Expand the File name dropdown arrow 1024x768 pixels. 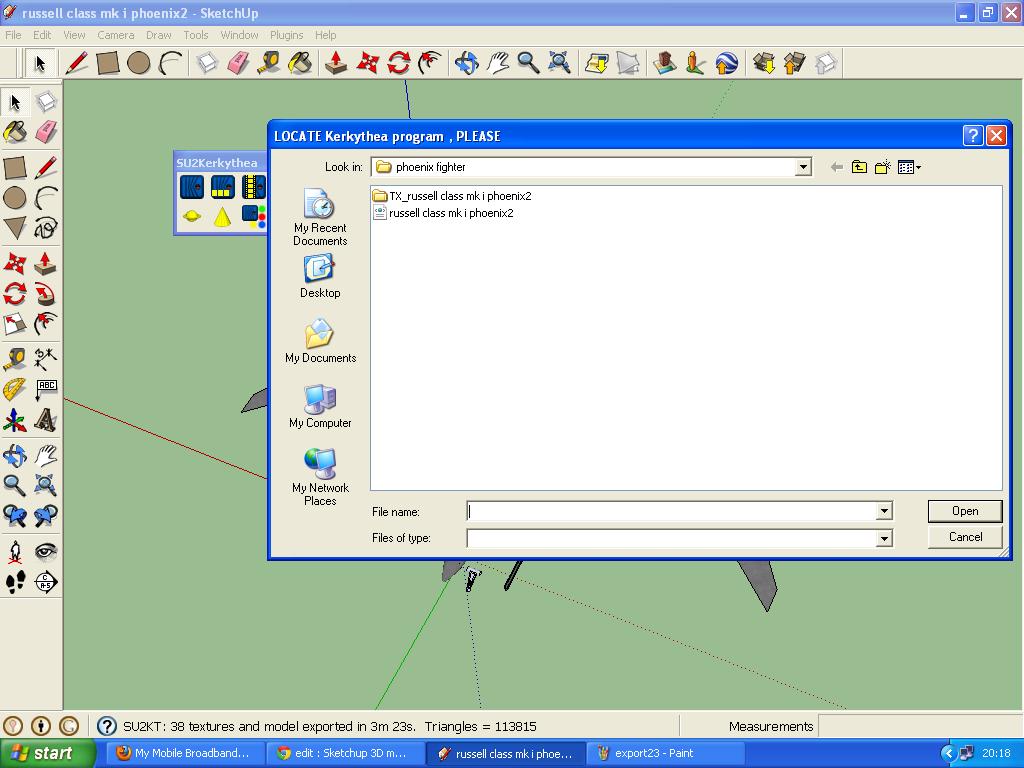click(884, 511)
